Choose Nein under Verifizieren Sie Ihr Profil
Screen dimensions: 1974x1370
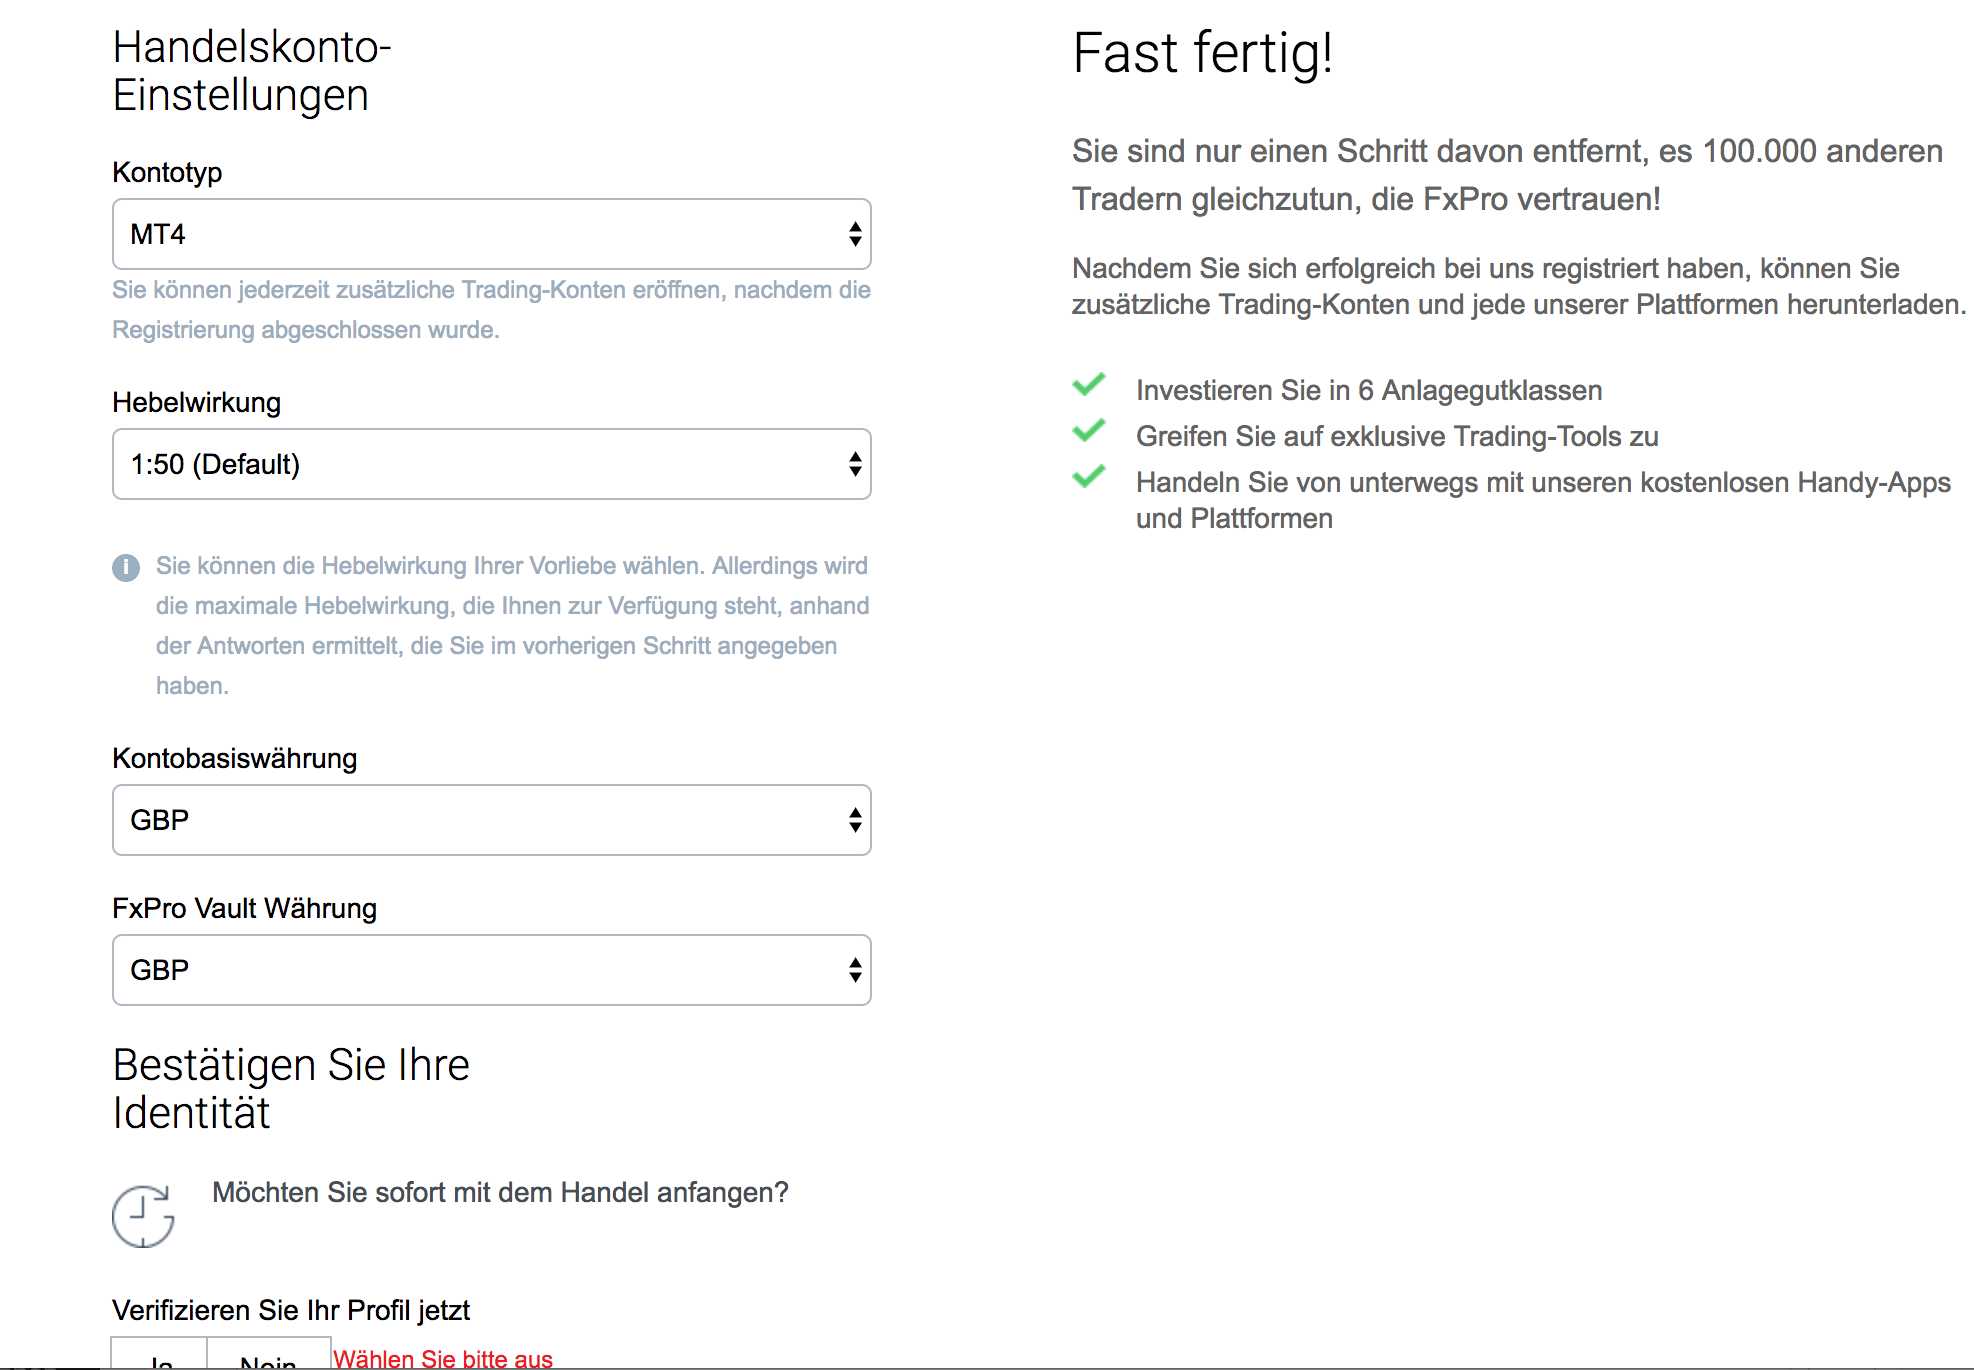coord(269,1355)
